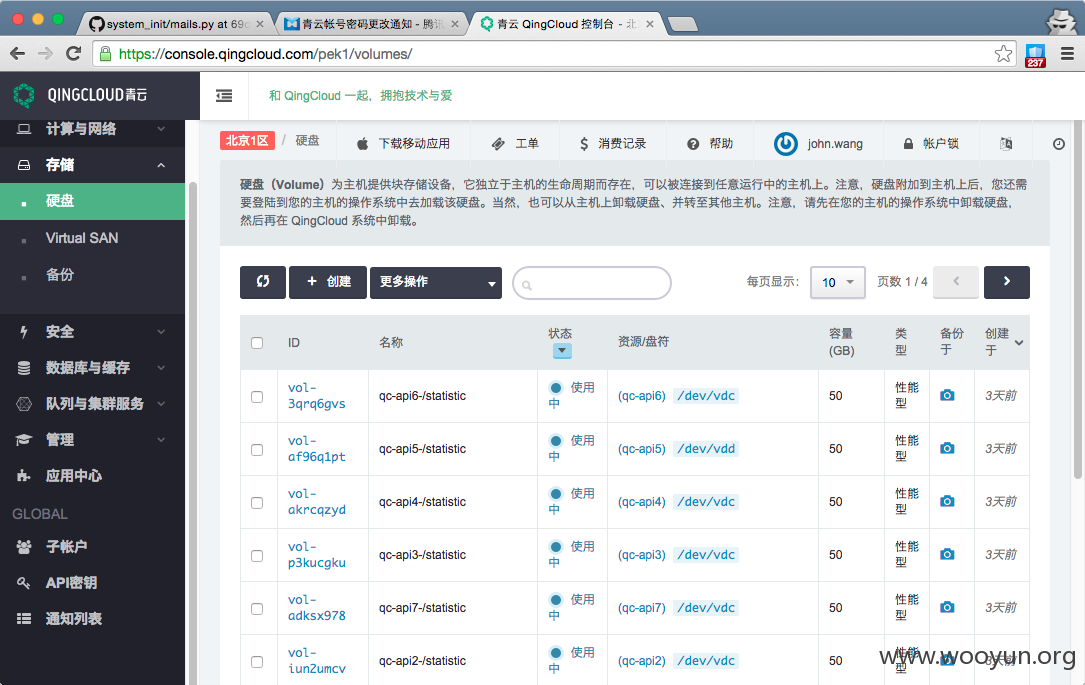1085x685 pixels.
Task: Open the 状态 filter dropdown arrow
Action: click(x=562, y=351)
